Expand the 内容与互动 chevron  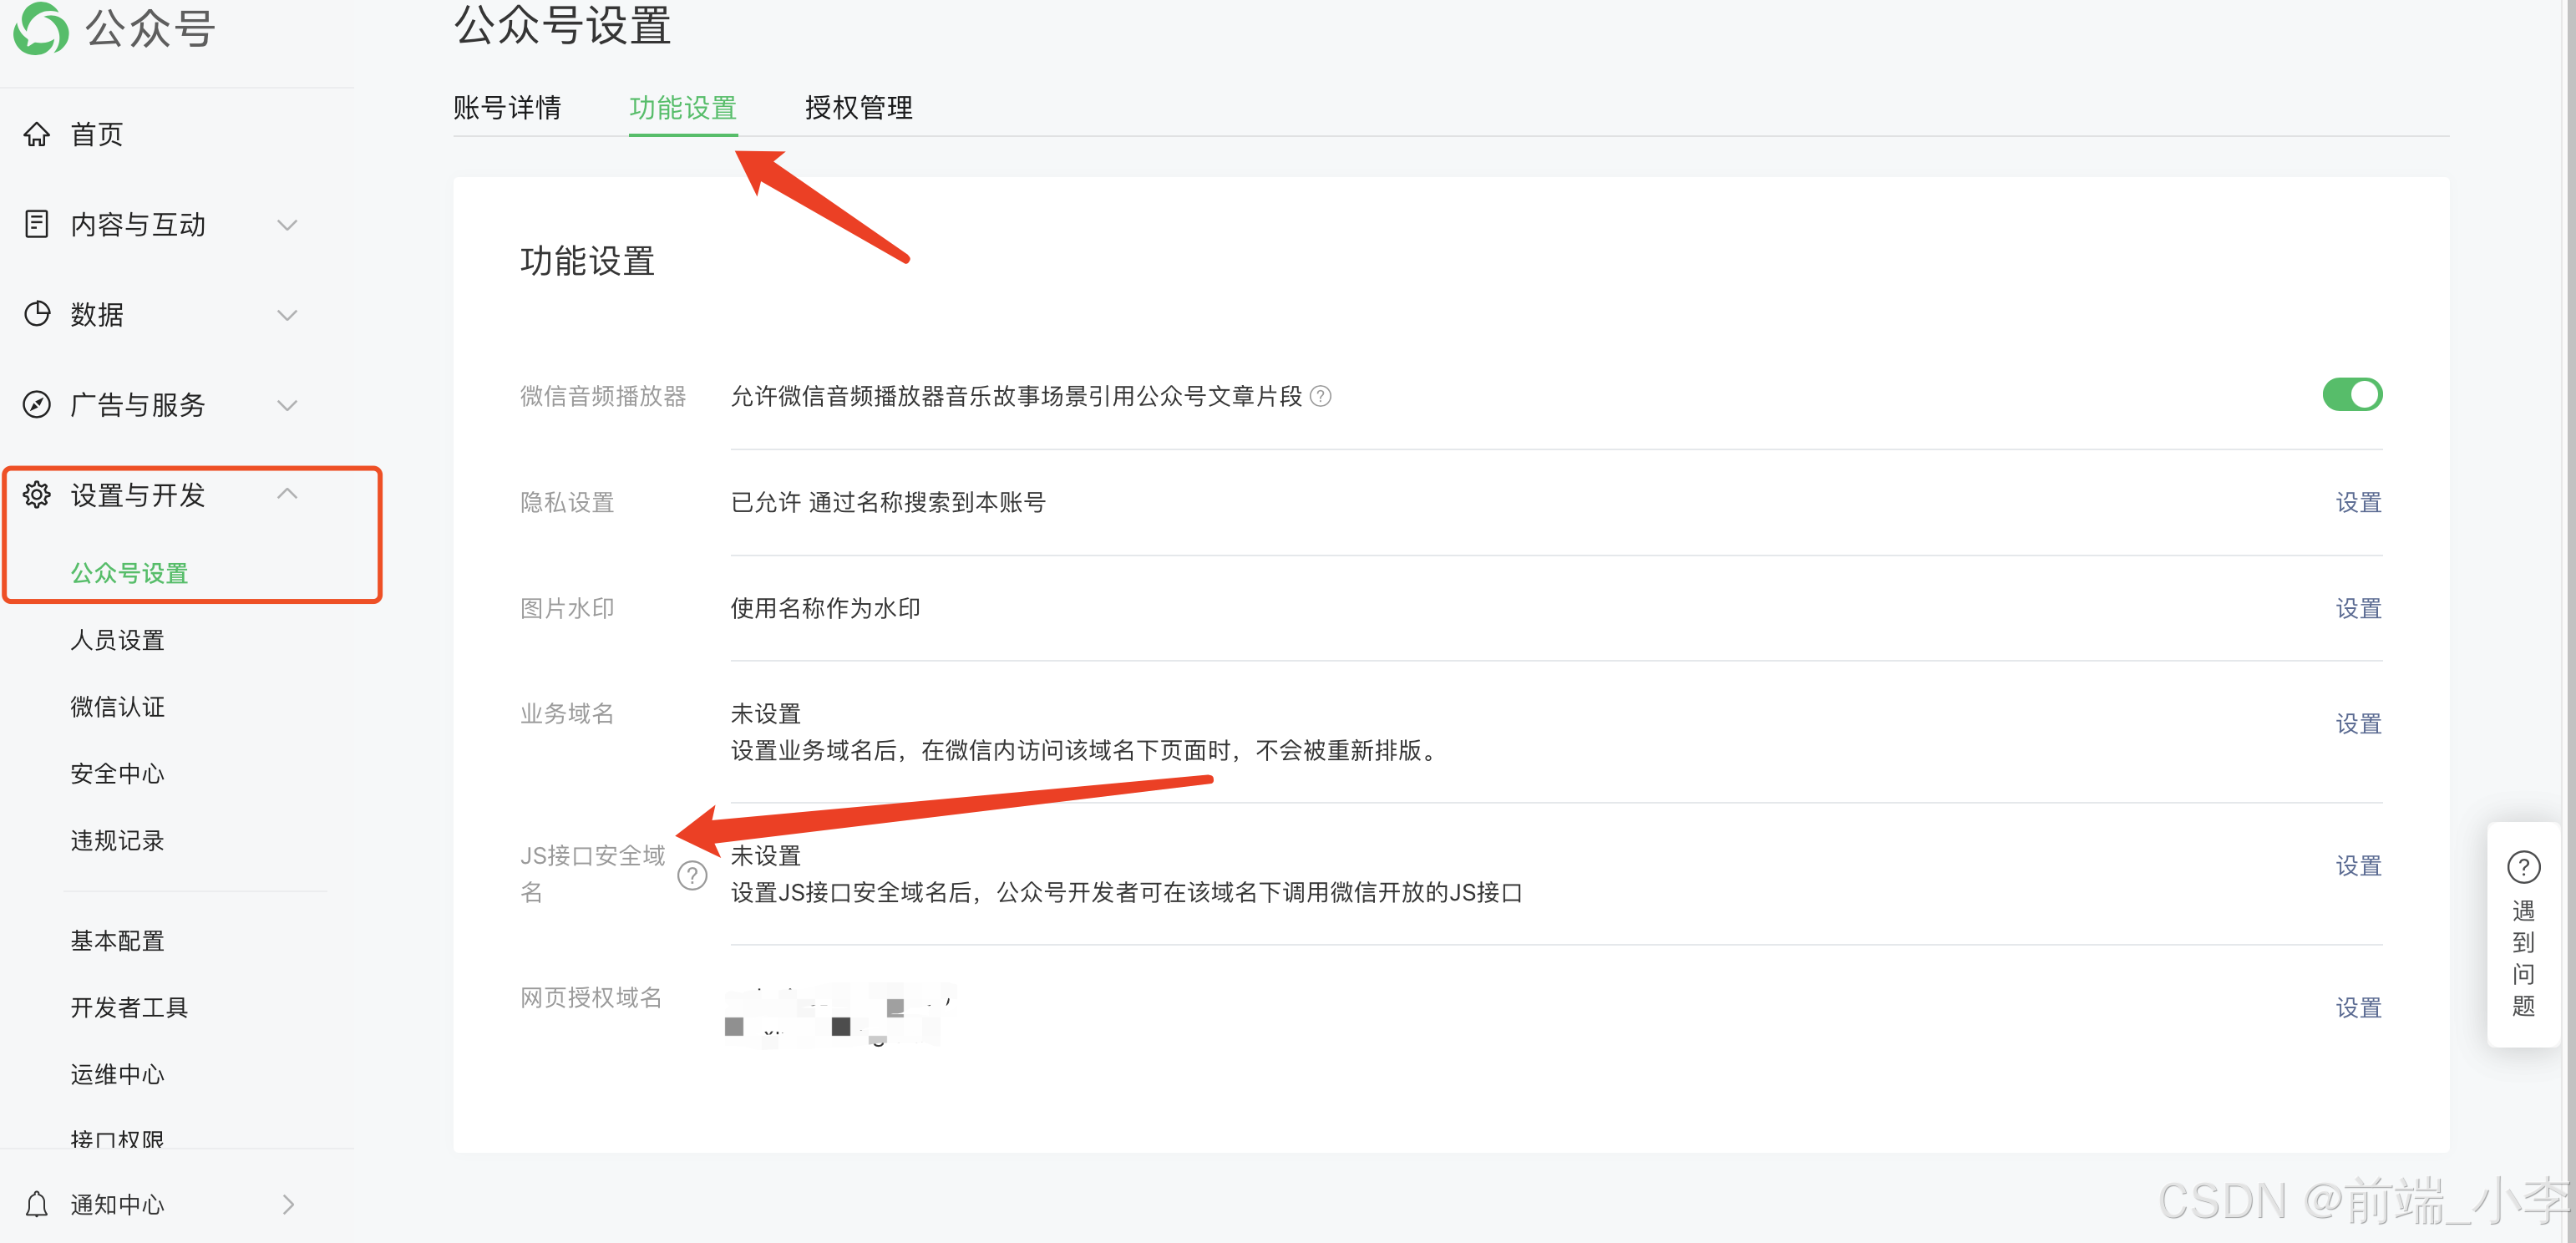[x=288, y=225]
